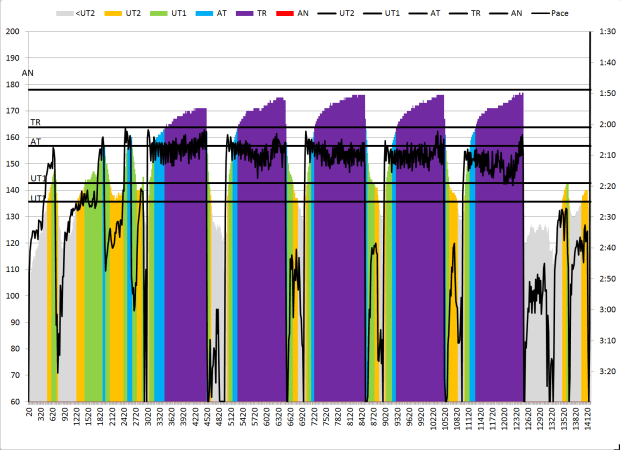Click the 2:30 pace axis label

pyautogui.click(x=603, y=217)
